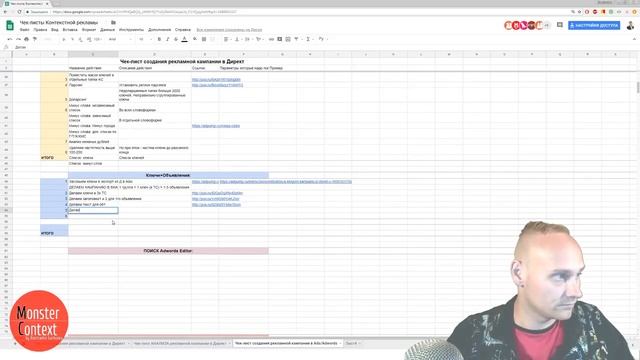Open the more number formats dropdown
The height and width of the screenshot is (360, 640).
click(98, 39)
